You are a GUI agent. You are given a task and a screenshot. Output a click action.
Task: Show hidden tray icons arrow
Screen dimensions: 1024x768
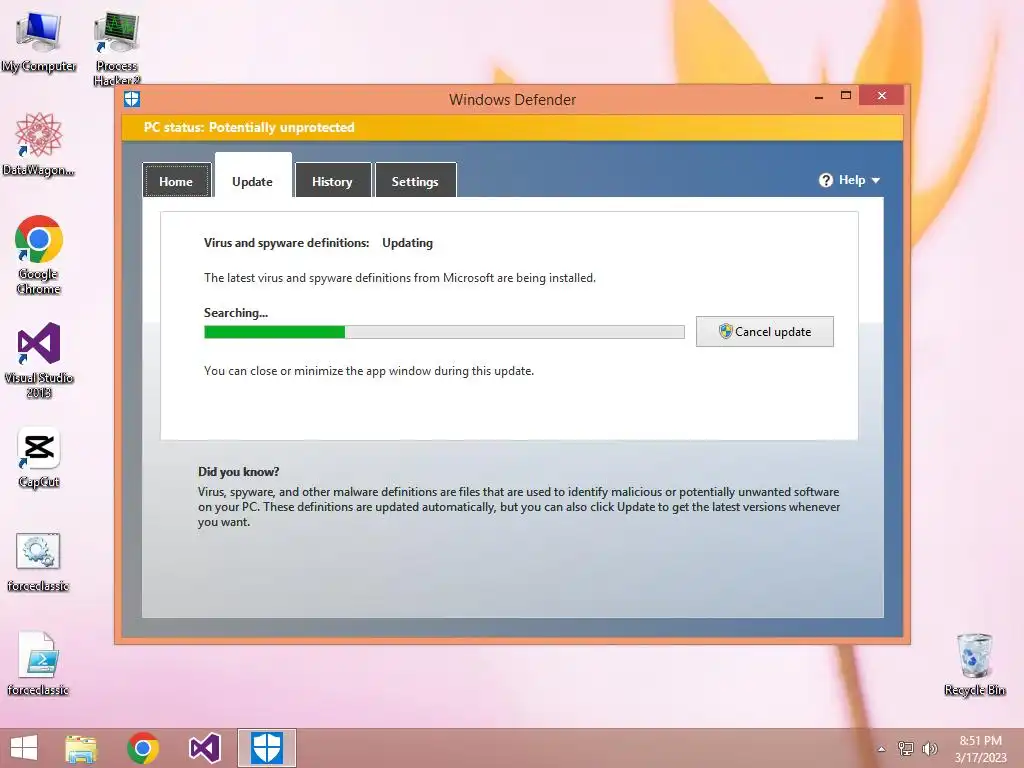click(x=882, y=749)
